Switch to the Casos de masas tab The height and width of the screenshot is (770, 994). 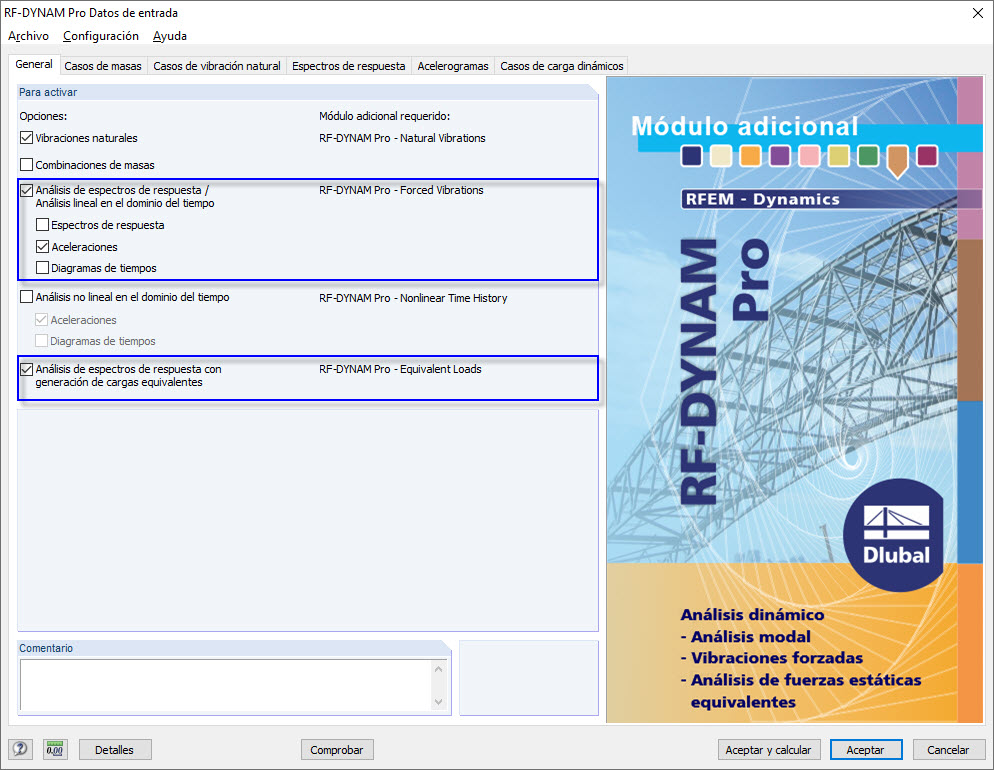coord(103,65)
